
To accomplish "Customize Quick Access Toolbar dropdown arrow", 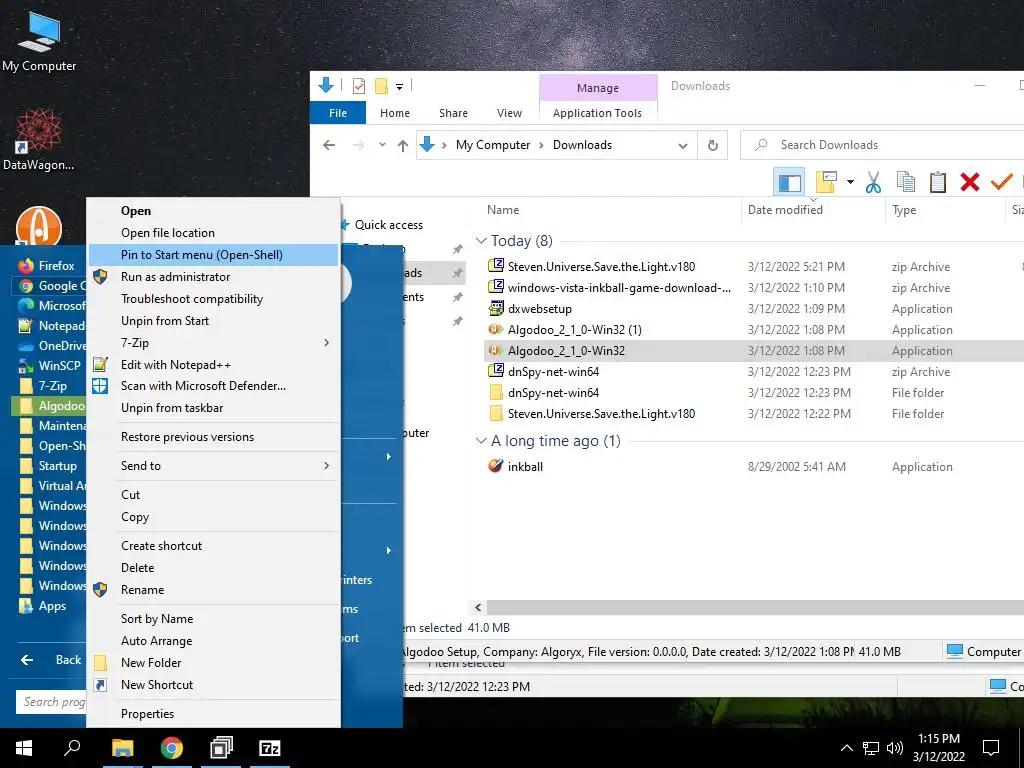I will click(x=399, y=86).
